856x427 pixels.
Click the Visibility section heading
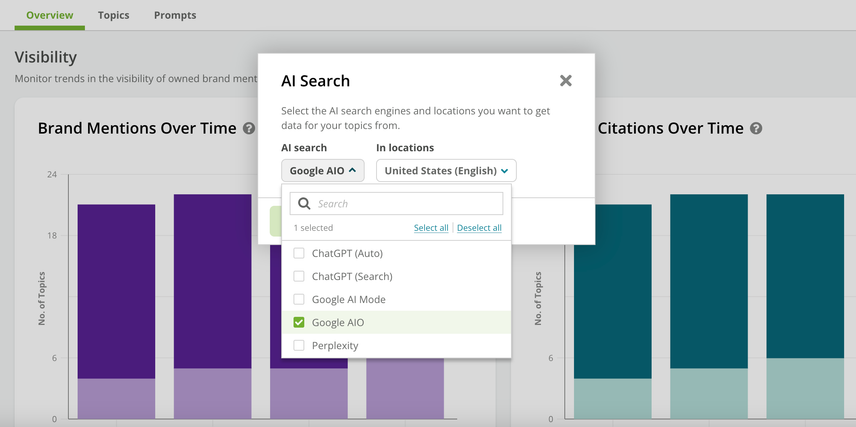pos(46,57)
